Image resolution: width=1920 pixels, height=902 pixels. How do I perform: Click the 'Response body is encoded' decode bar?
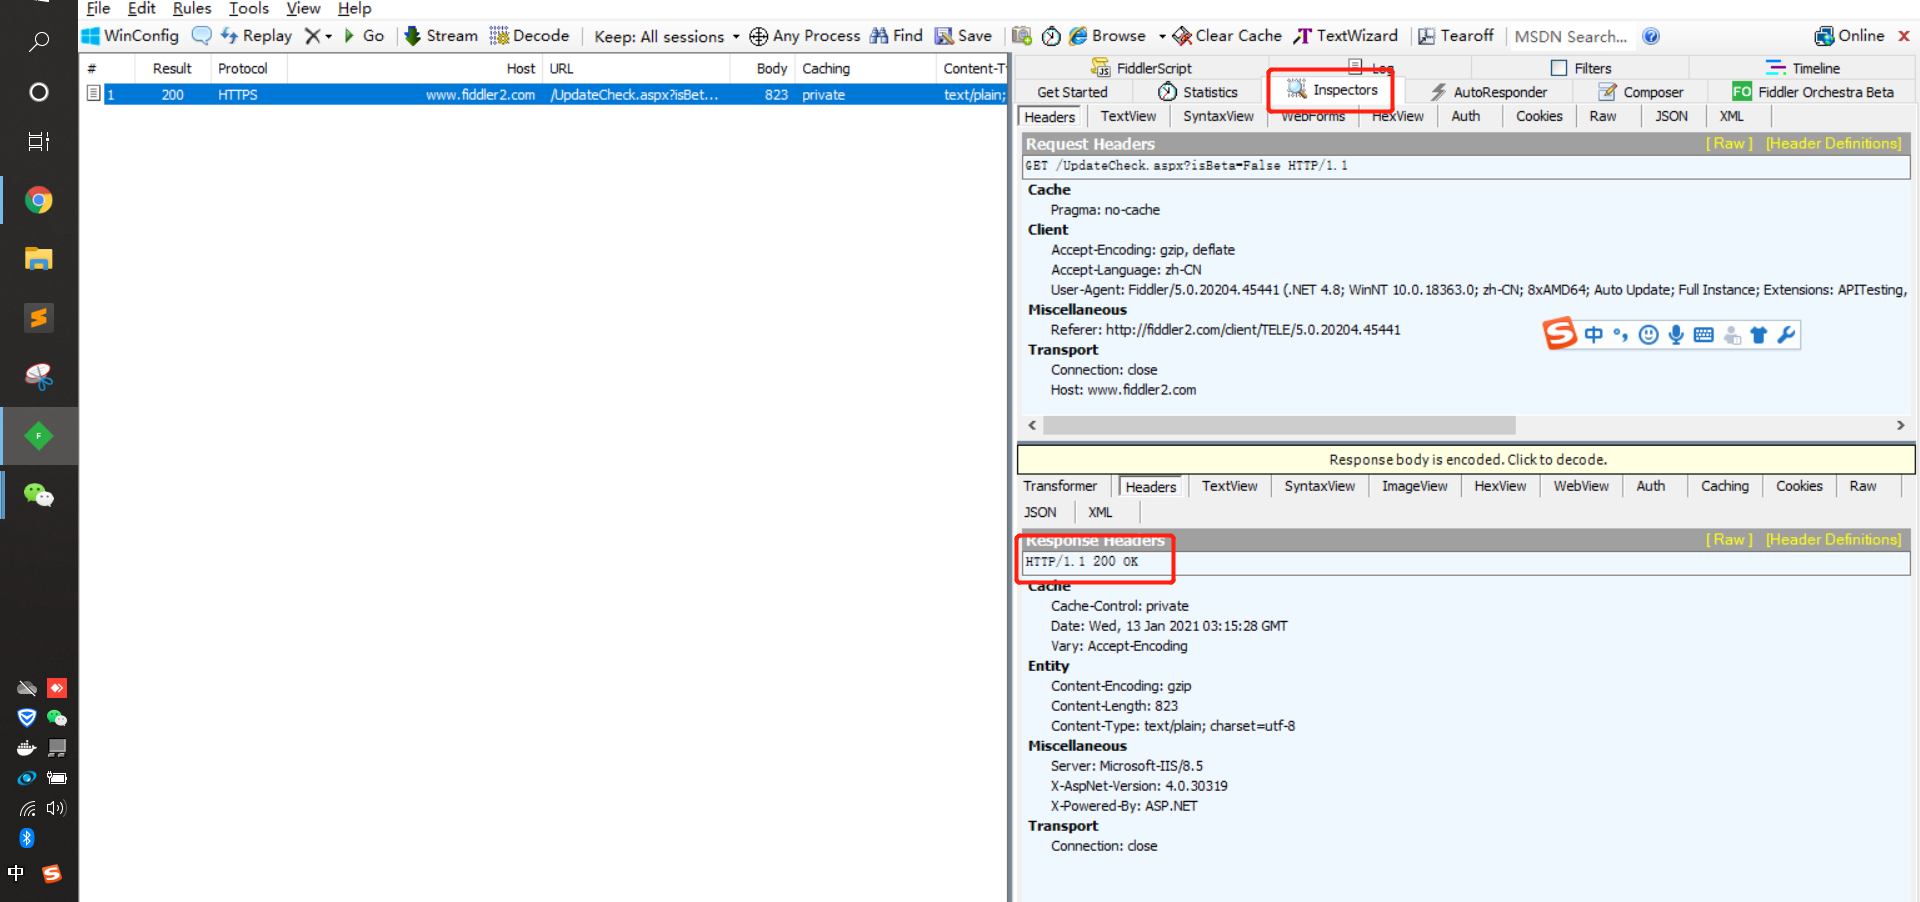click(x=1466, y=460)
